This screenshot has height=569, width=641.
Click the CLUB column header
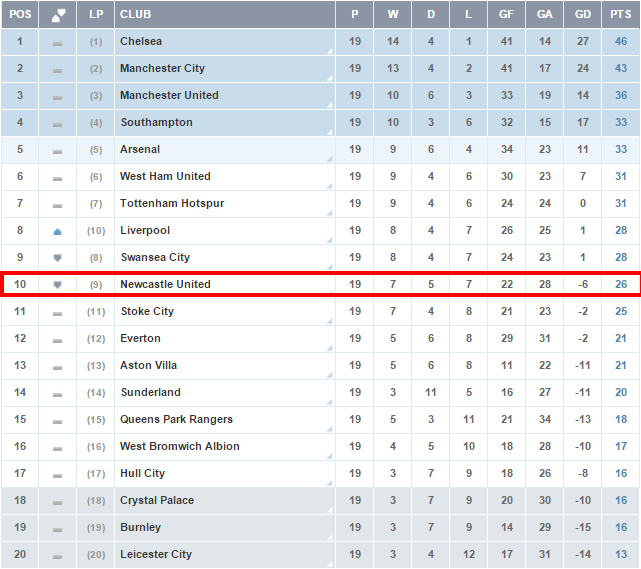coord(135,15)
